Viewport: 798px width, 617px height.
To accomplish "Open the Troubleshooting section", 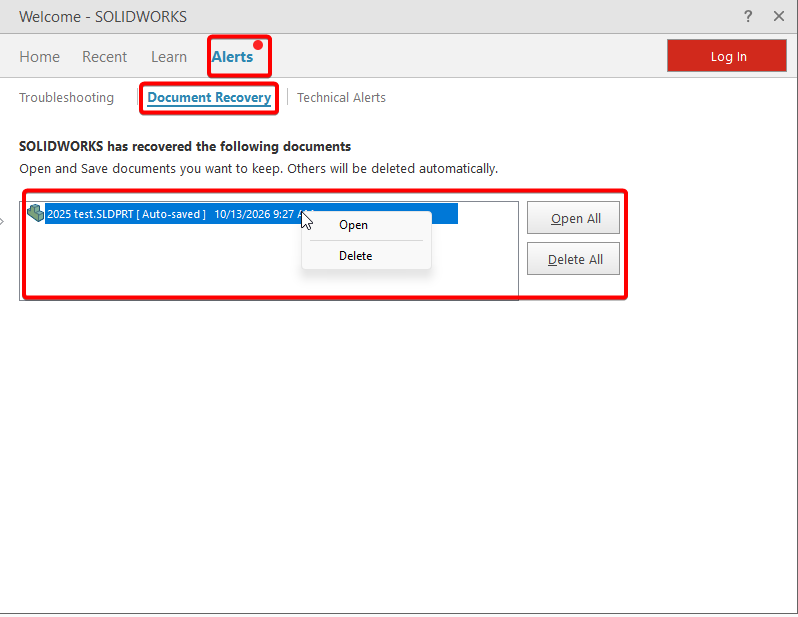I will tap(66, 97).
